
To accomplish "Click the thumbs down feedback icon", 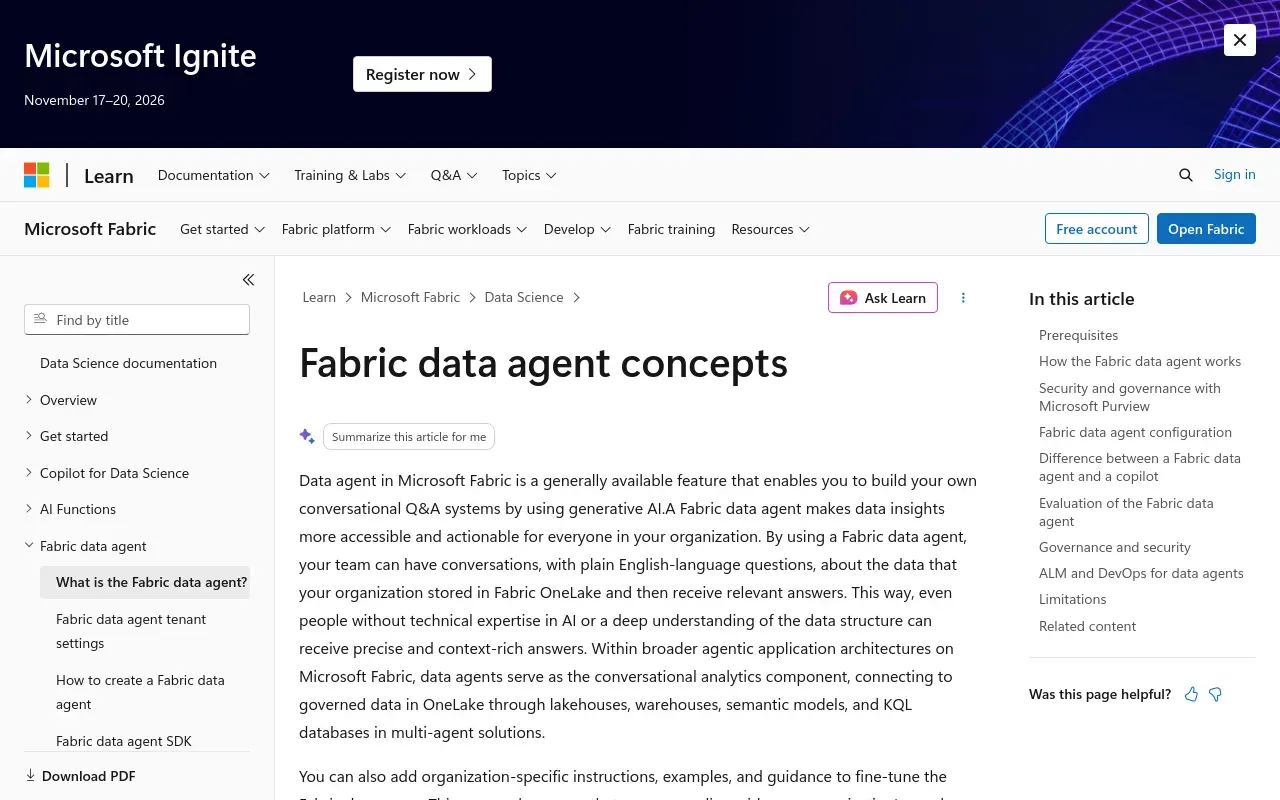I will (x=1215, y=694).
